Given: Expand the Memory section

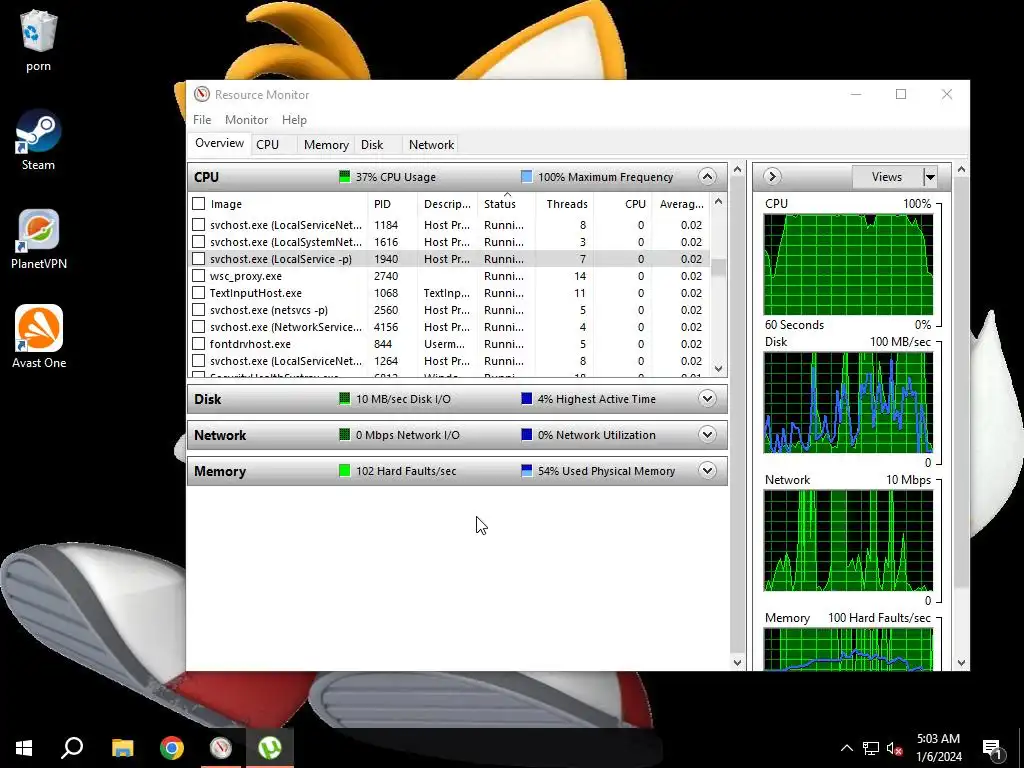Looking at the screenshot, I should 707,471.
